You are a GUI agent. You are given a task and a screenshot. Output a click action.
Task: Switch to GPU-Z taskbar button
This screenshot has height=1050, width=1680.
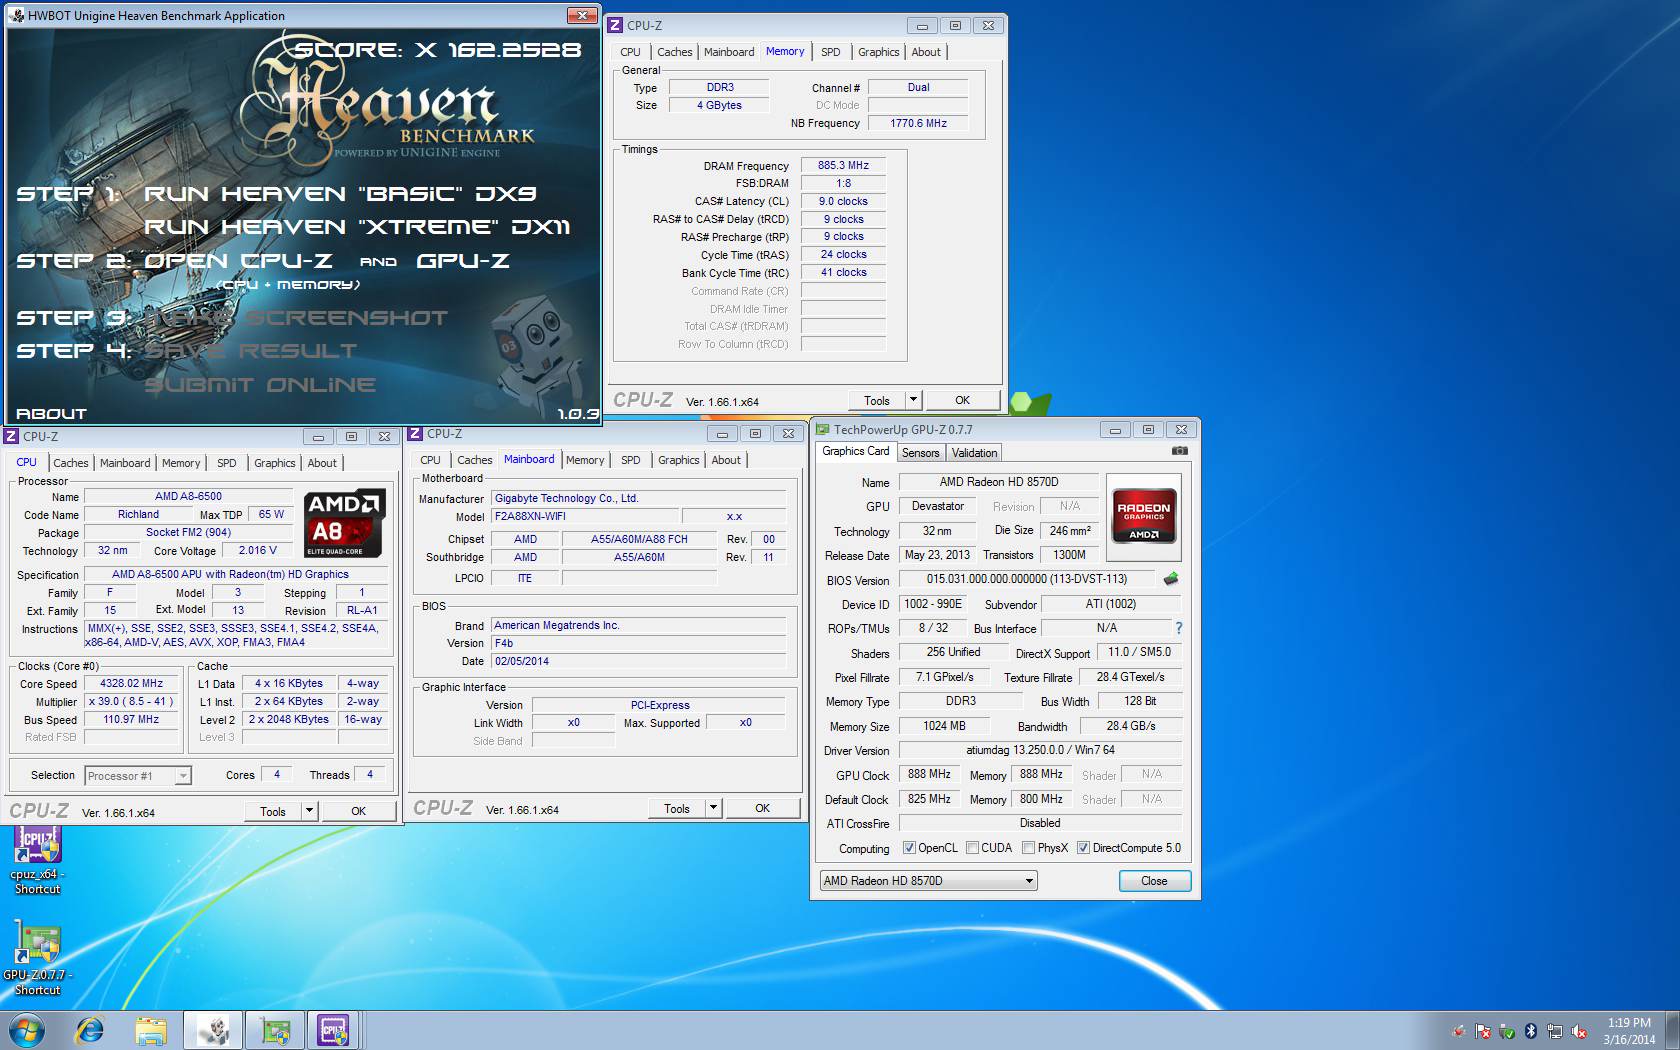275,1030
